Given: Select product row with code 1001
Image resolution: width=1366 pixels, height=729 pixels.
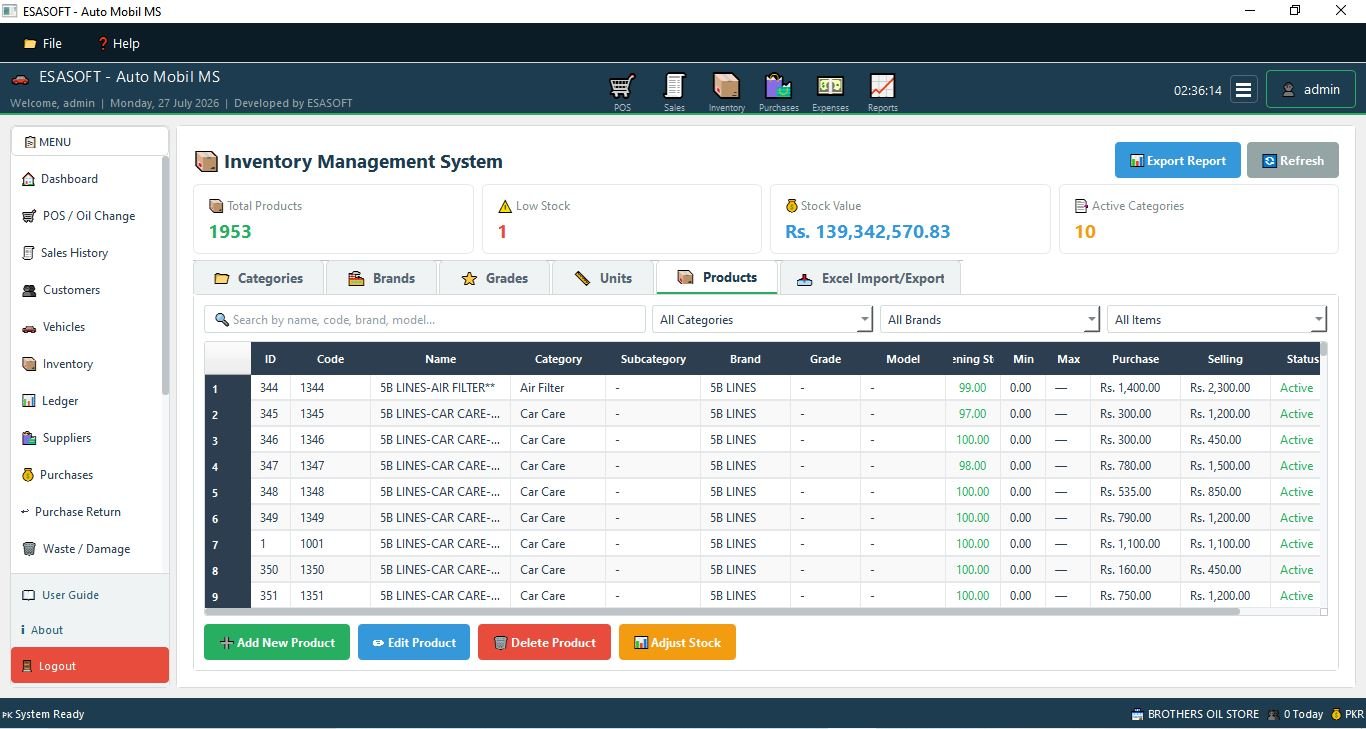Looking at the screenshot, I should (x=762, y=544).
